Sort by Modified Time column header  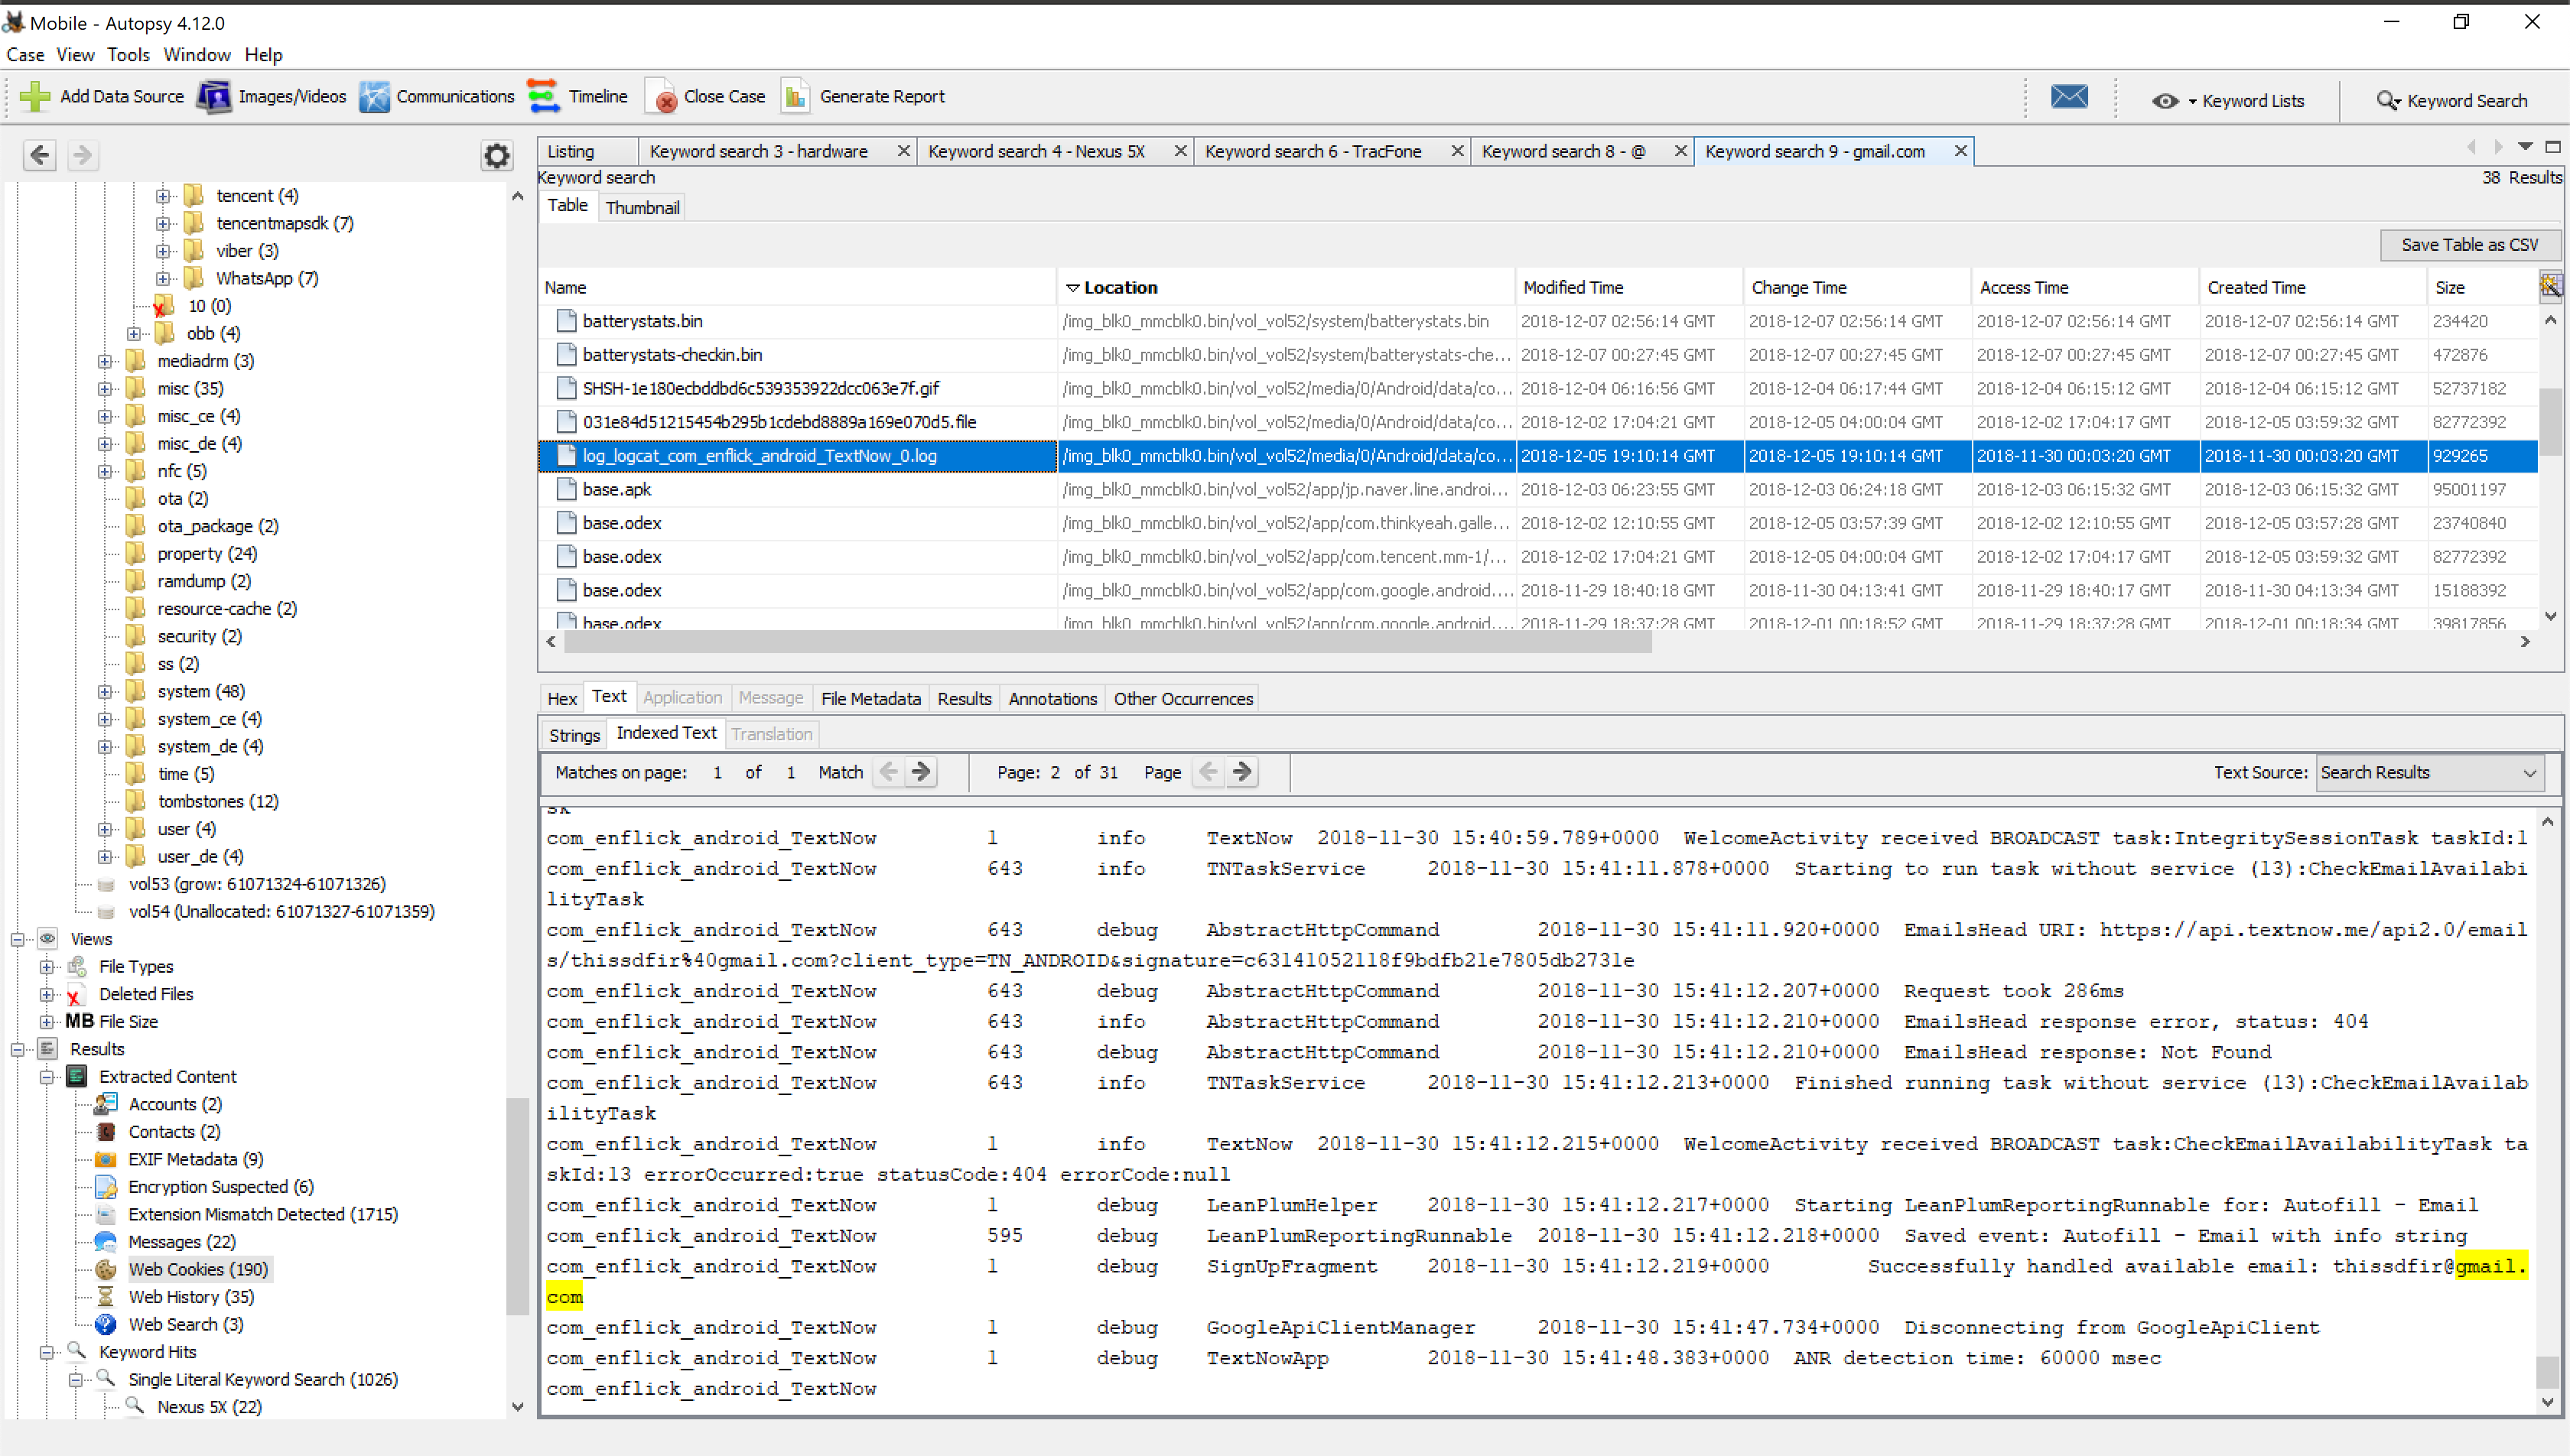click(1629, 287)
